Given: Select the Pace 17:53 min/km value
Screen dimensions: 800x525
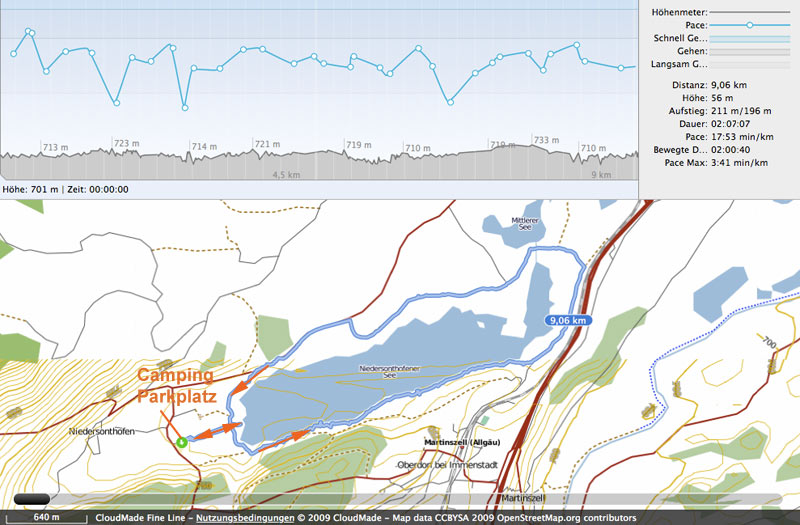Looking at the screenshot, I should (742, 137).
